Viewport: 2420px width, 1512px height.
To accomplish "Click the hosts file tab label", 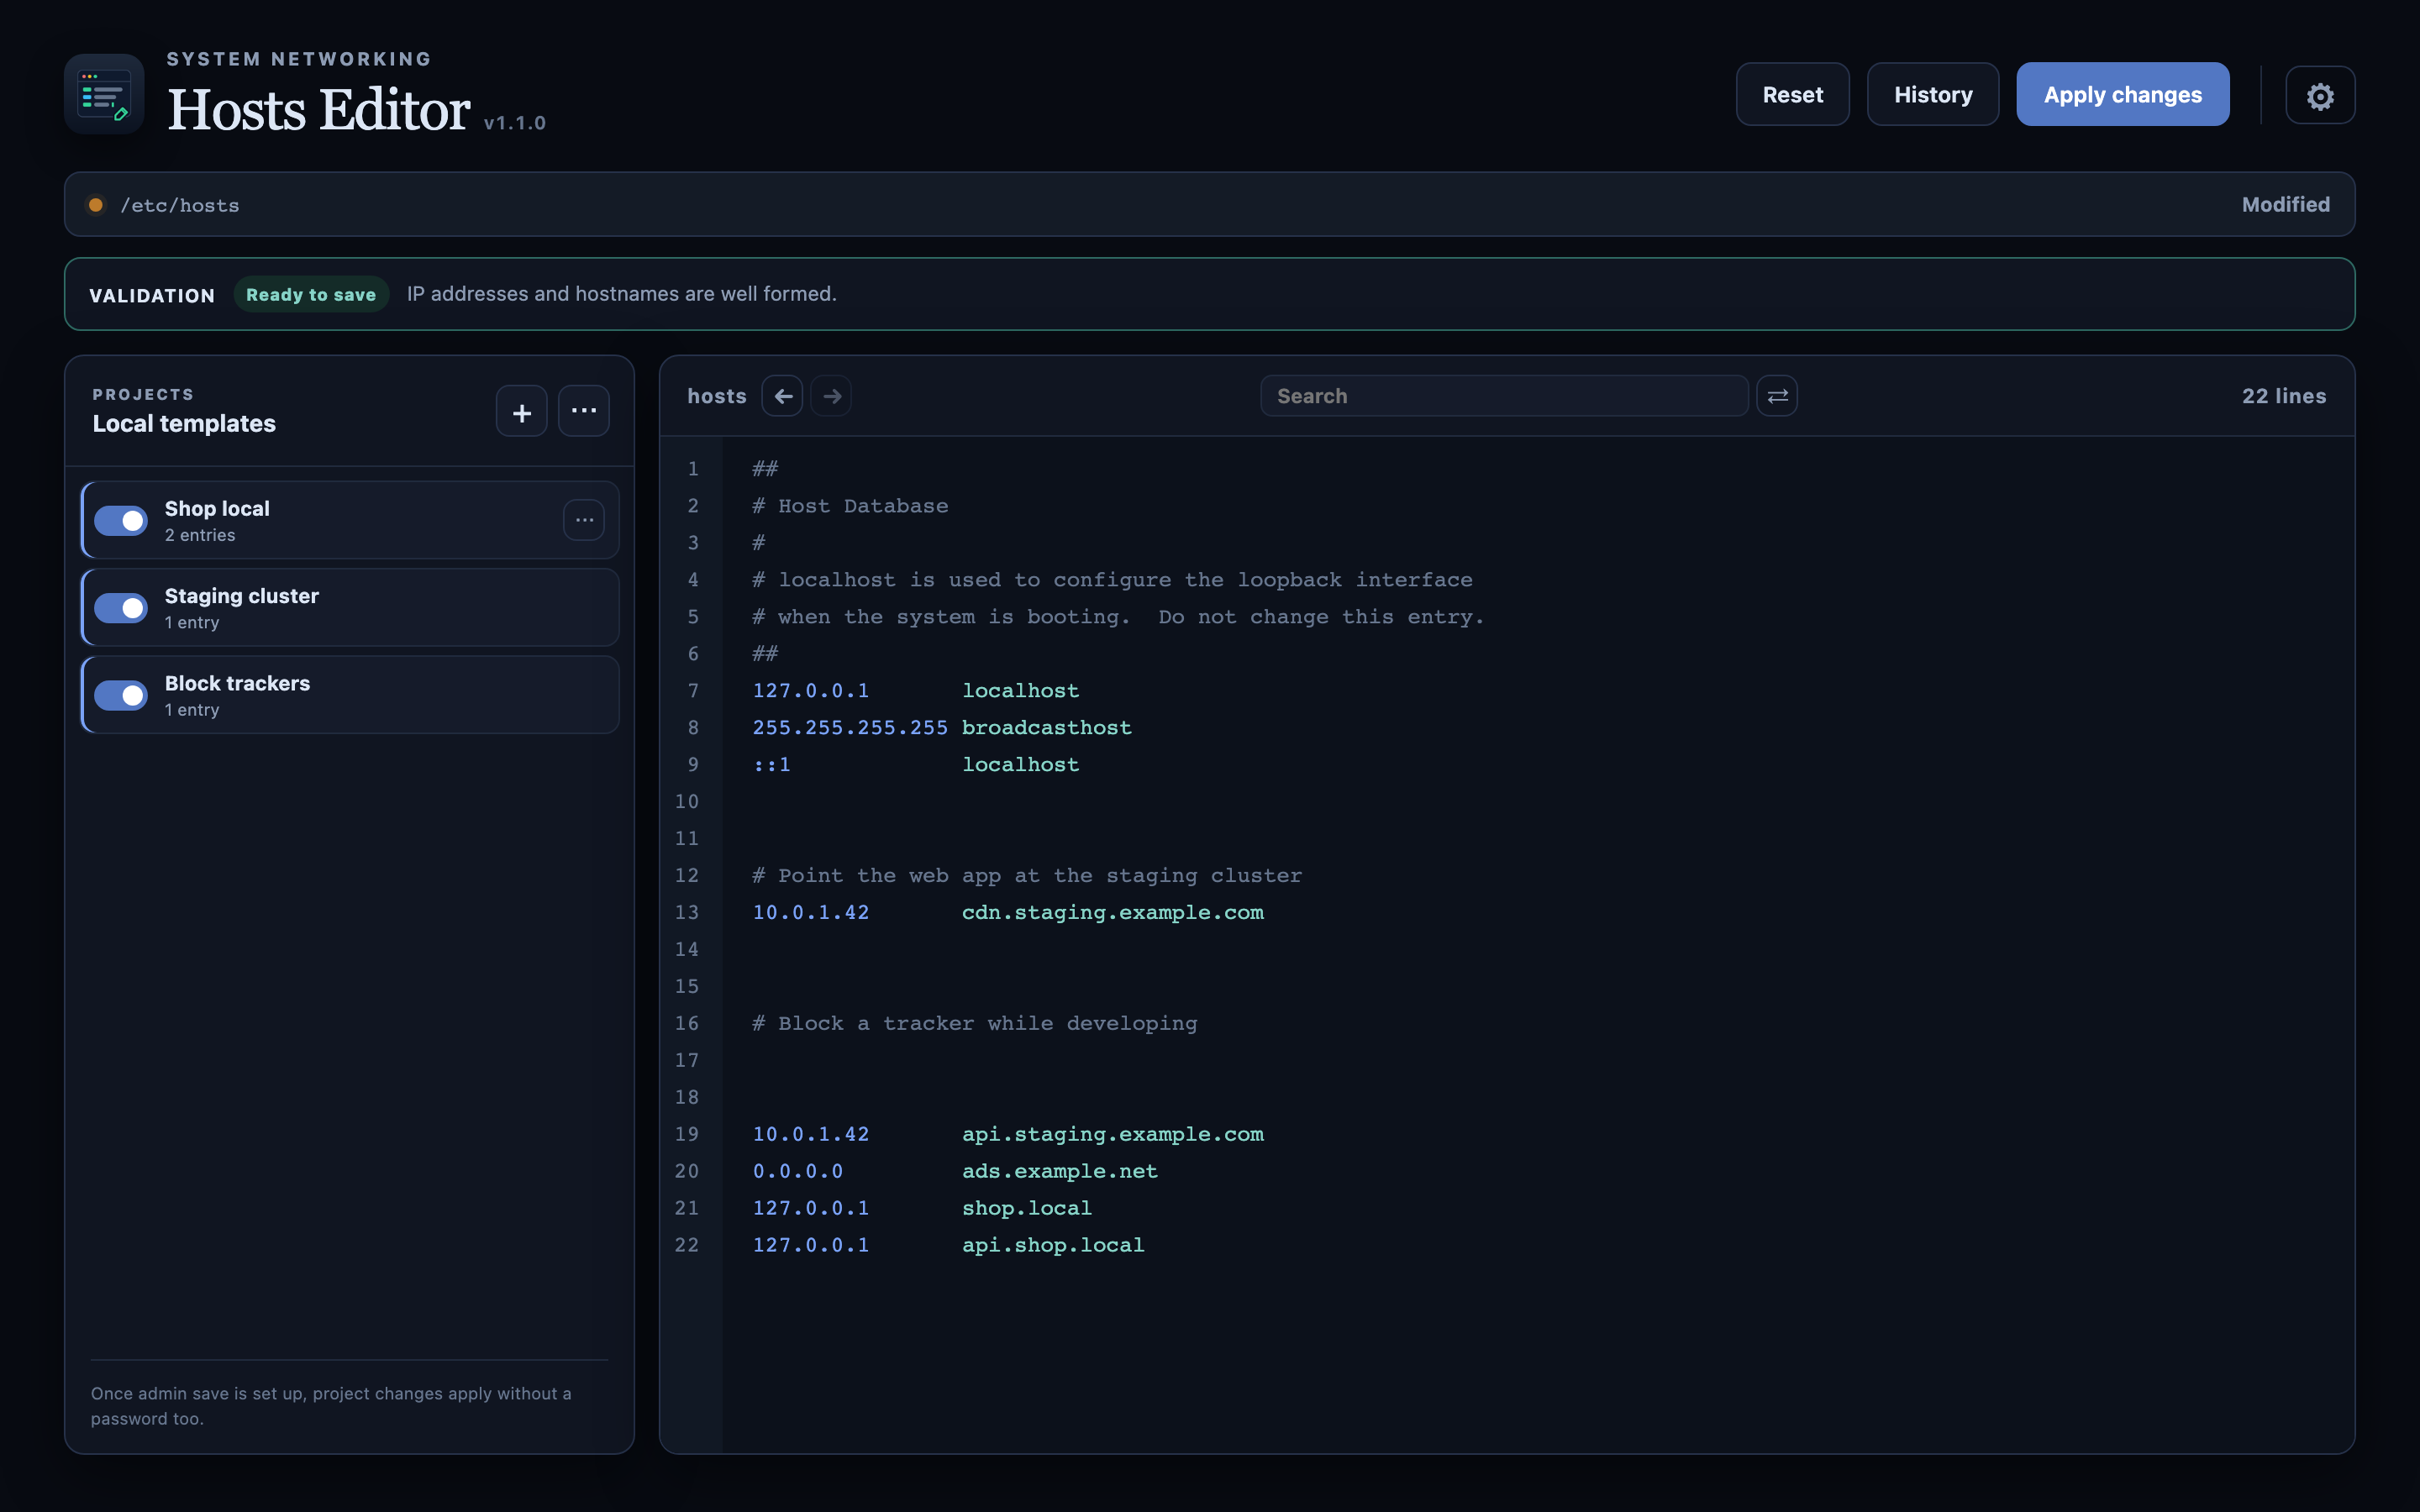I will pyautogui.click(x=717, y=396).
